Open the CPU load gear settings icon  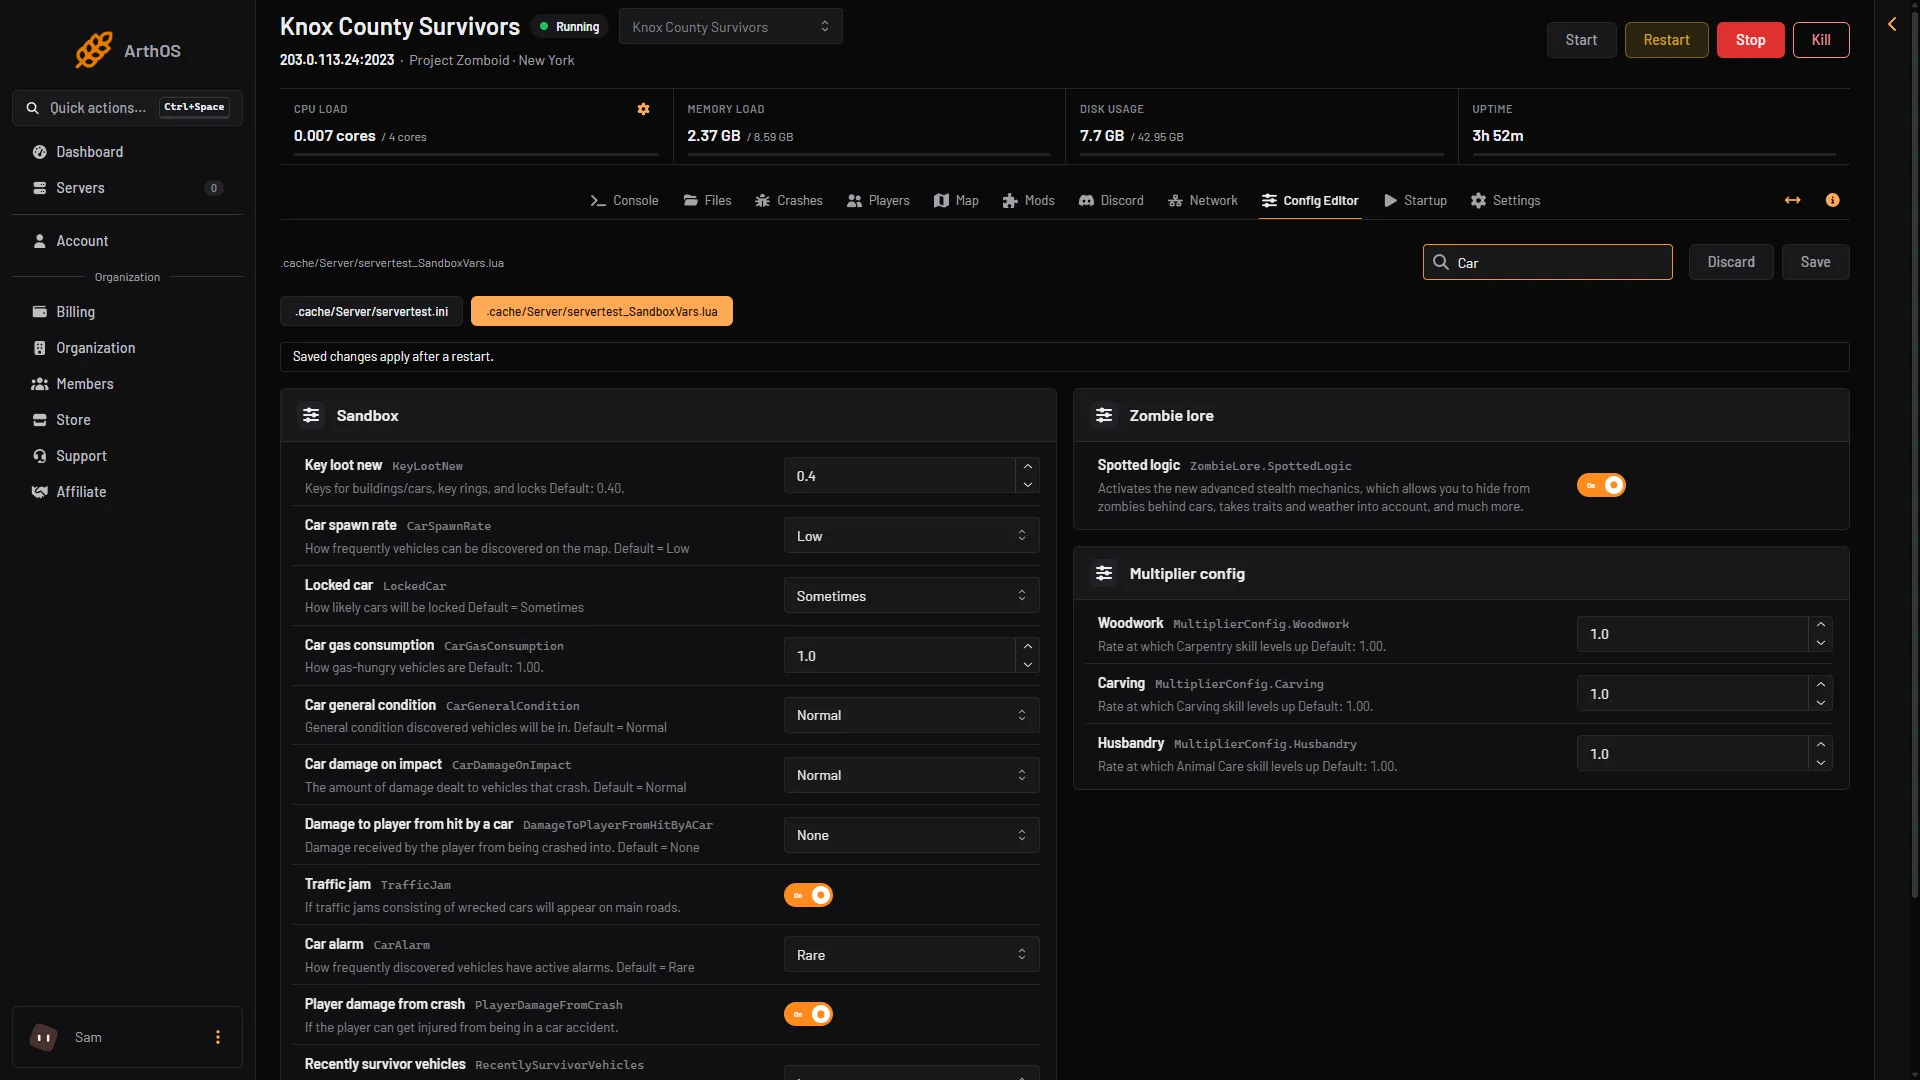tap(644, 109)
